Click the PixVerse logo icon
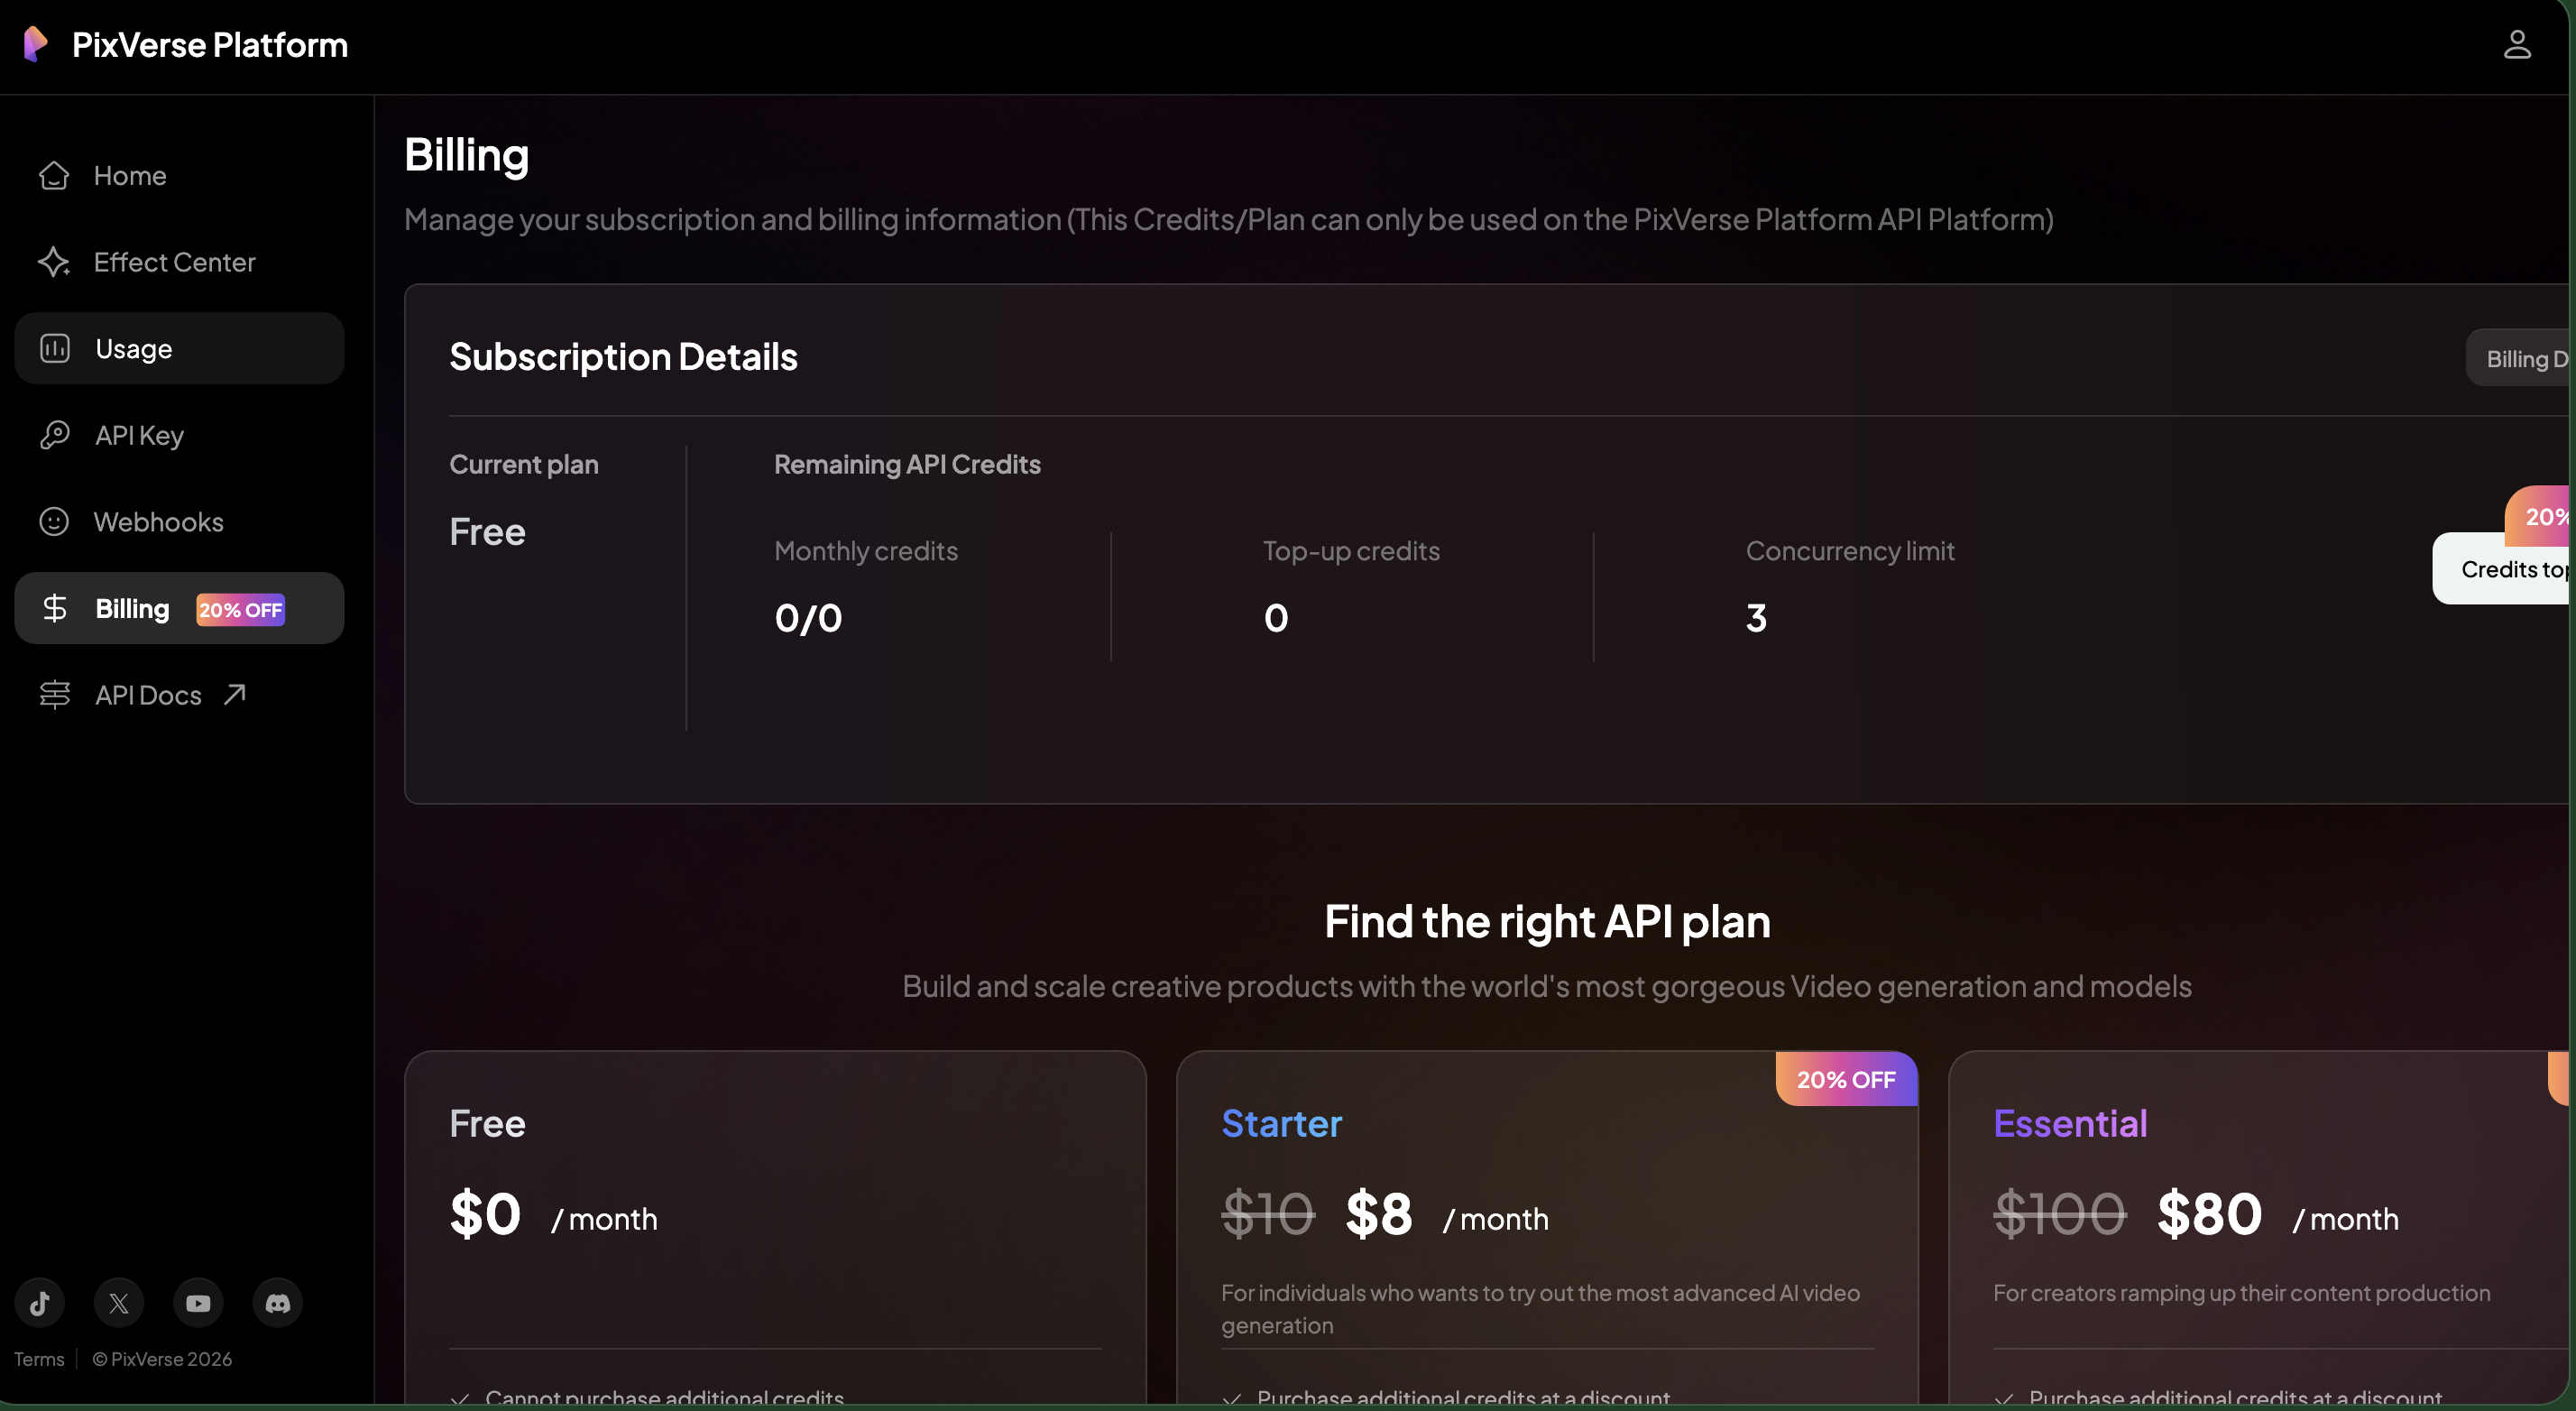Viewport: 2576px width, 1411px height. coord(36,44)
